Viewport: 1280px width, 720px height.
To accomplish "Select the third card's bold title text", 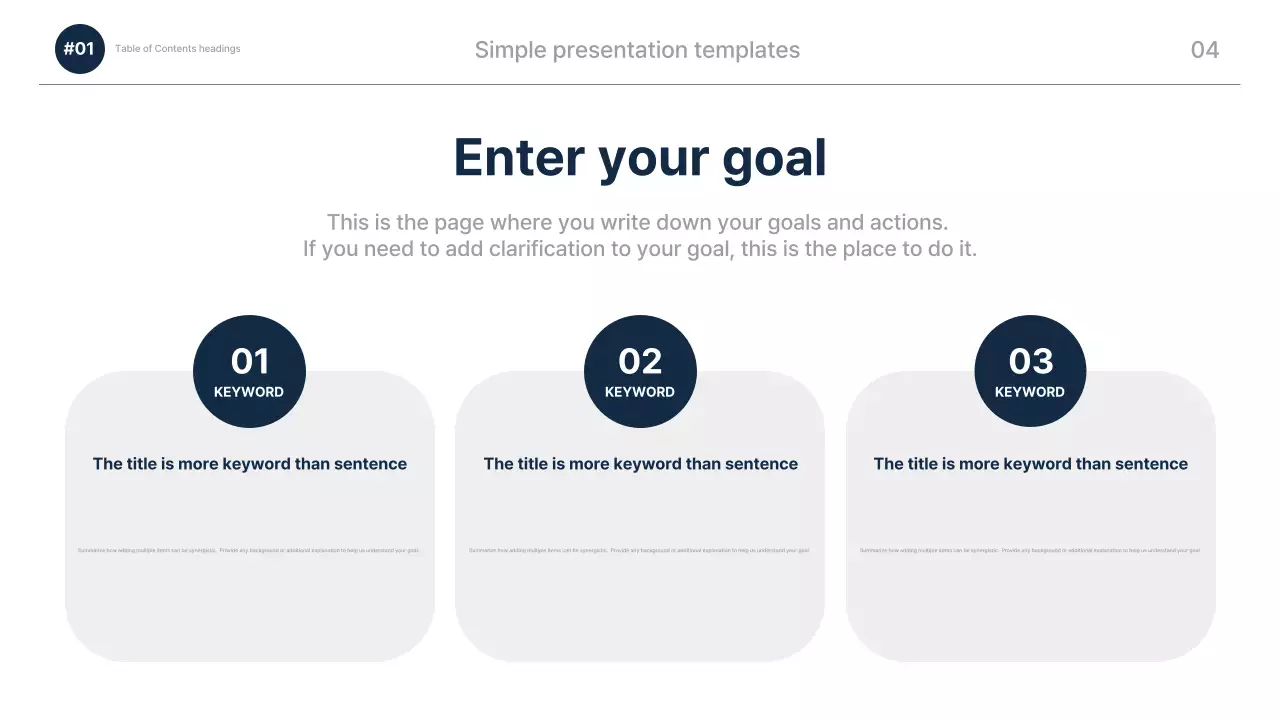I will pos(1030,464).
